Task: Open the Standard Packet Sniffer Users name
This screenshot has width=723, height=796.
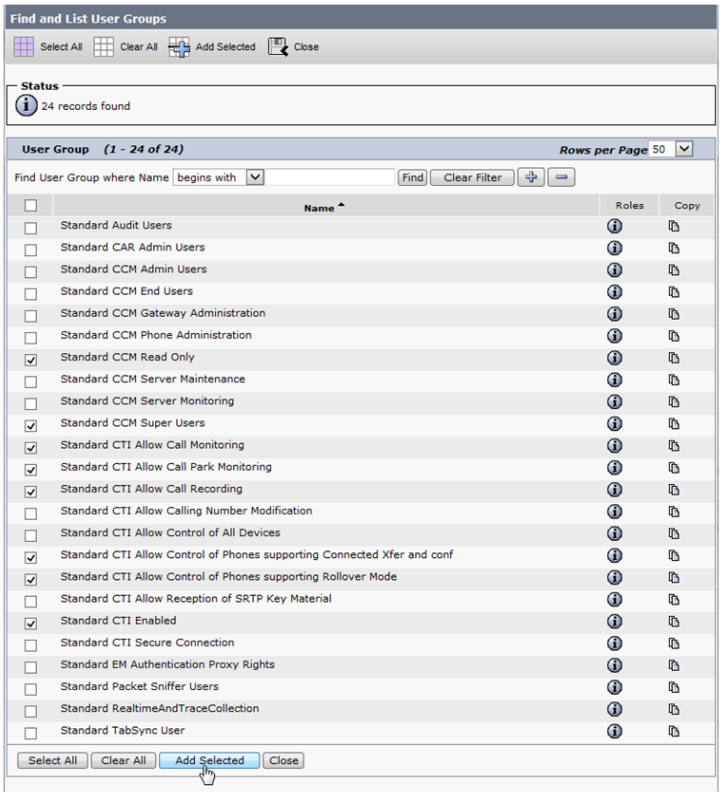Action: coord(140,686)
